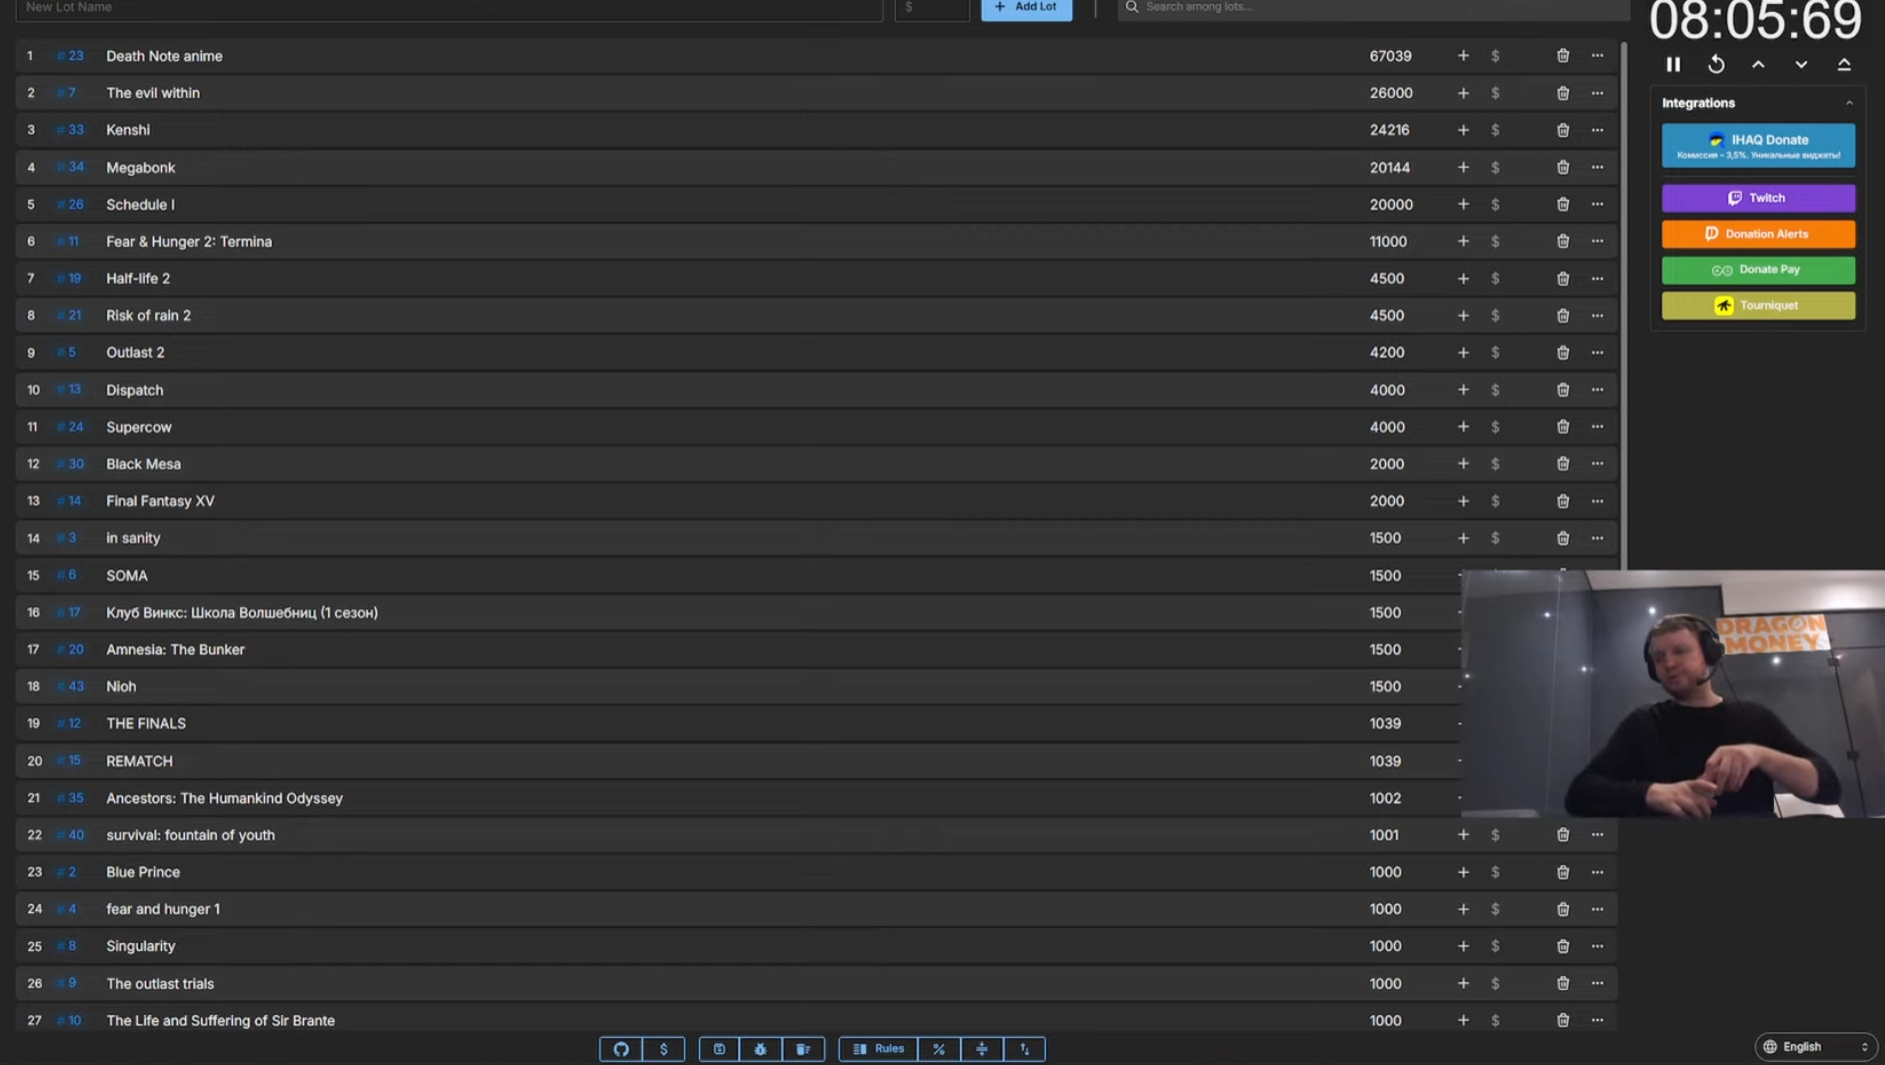Open more options for The evil within

pos(1597,93)
